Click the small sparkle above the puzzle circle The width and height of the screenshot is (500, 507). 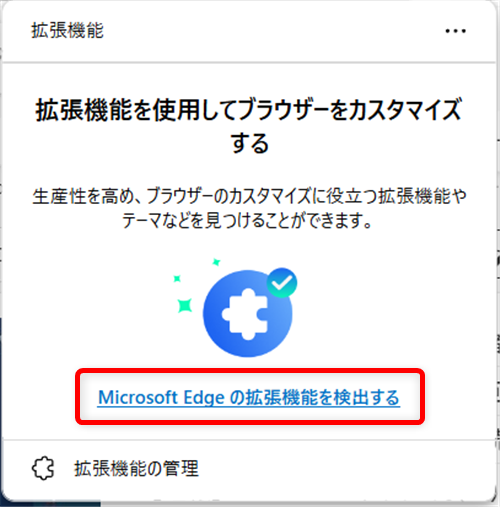click(216, 262)
